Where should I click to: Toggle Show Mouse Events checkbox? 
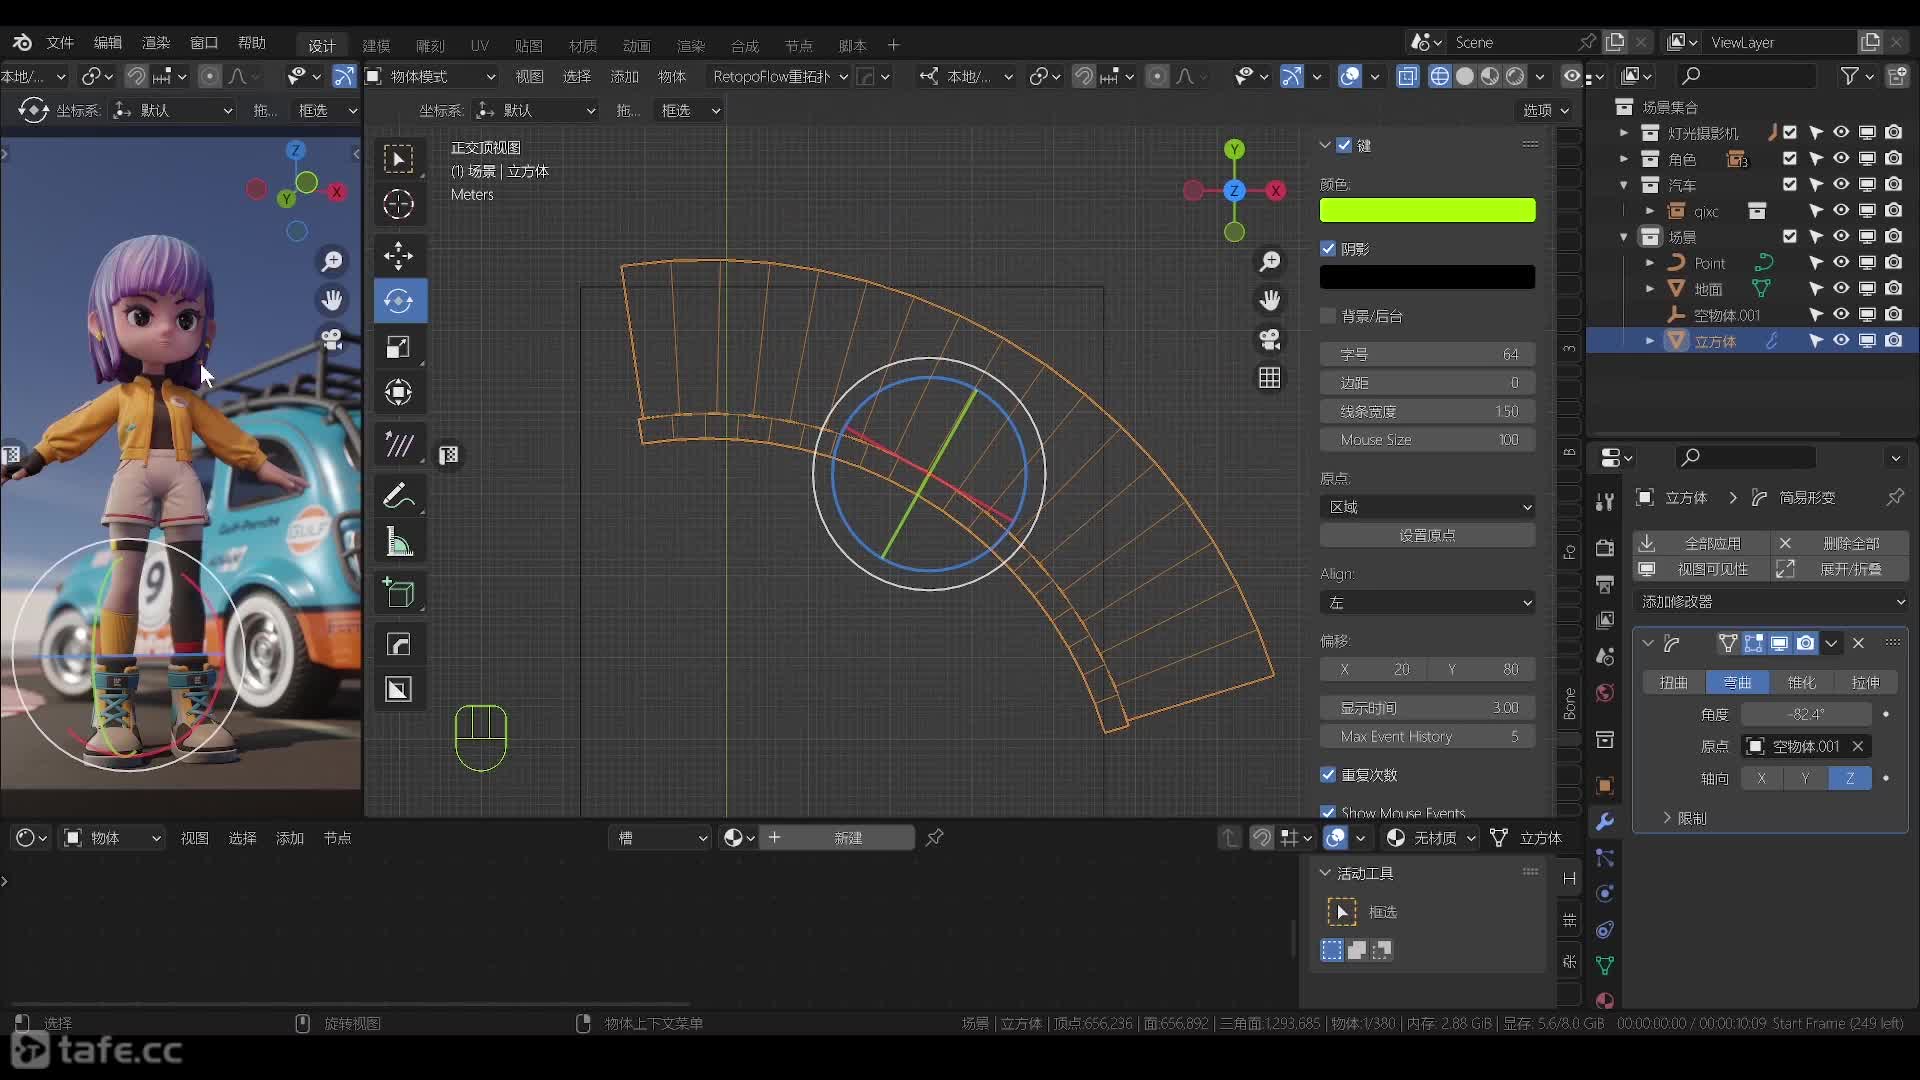(1328, 812)
